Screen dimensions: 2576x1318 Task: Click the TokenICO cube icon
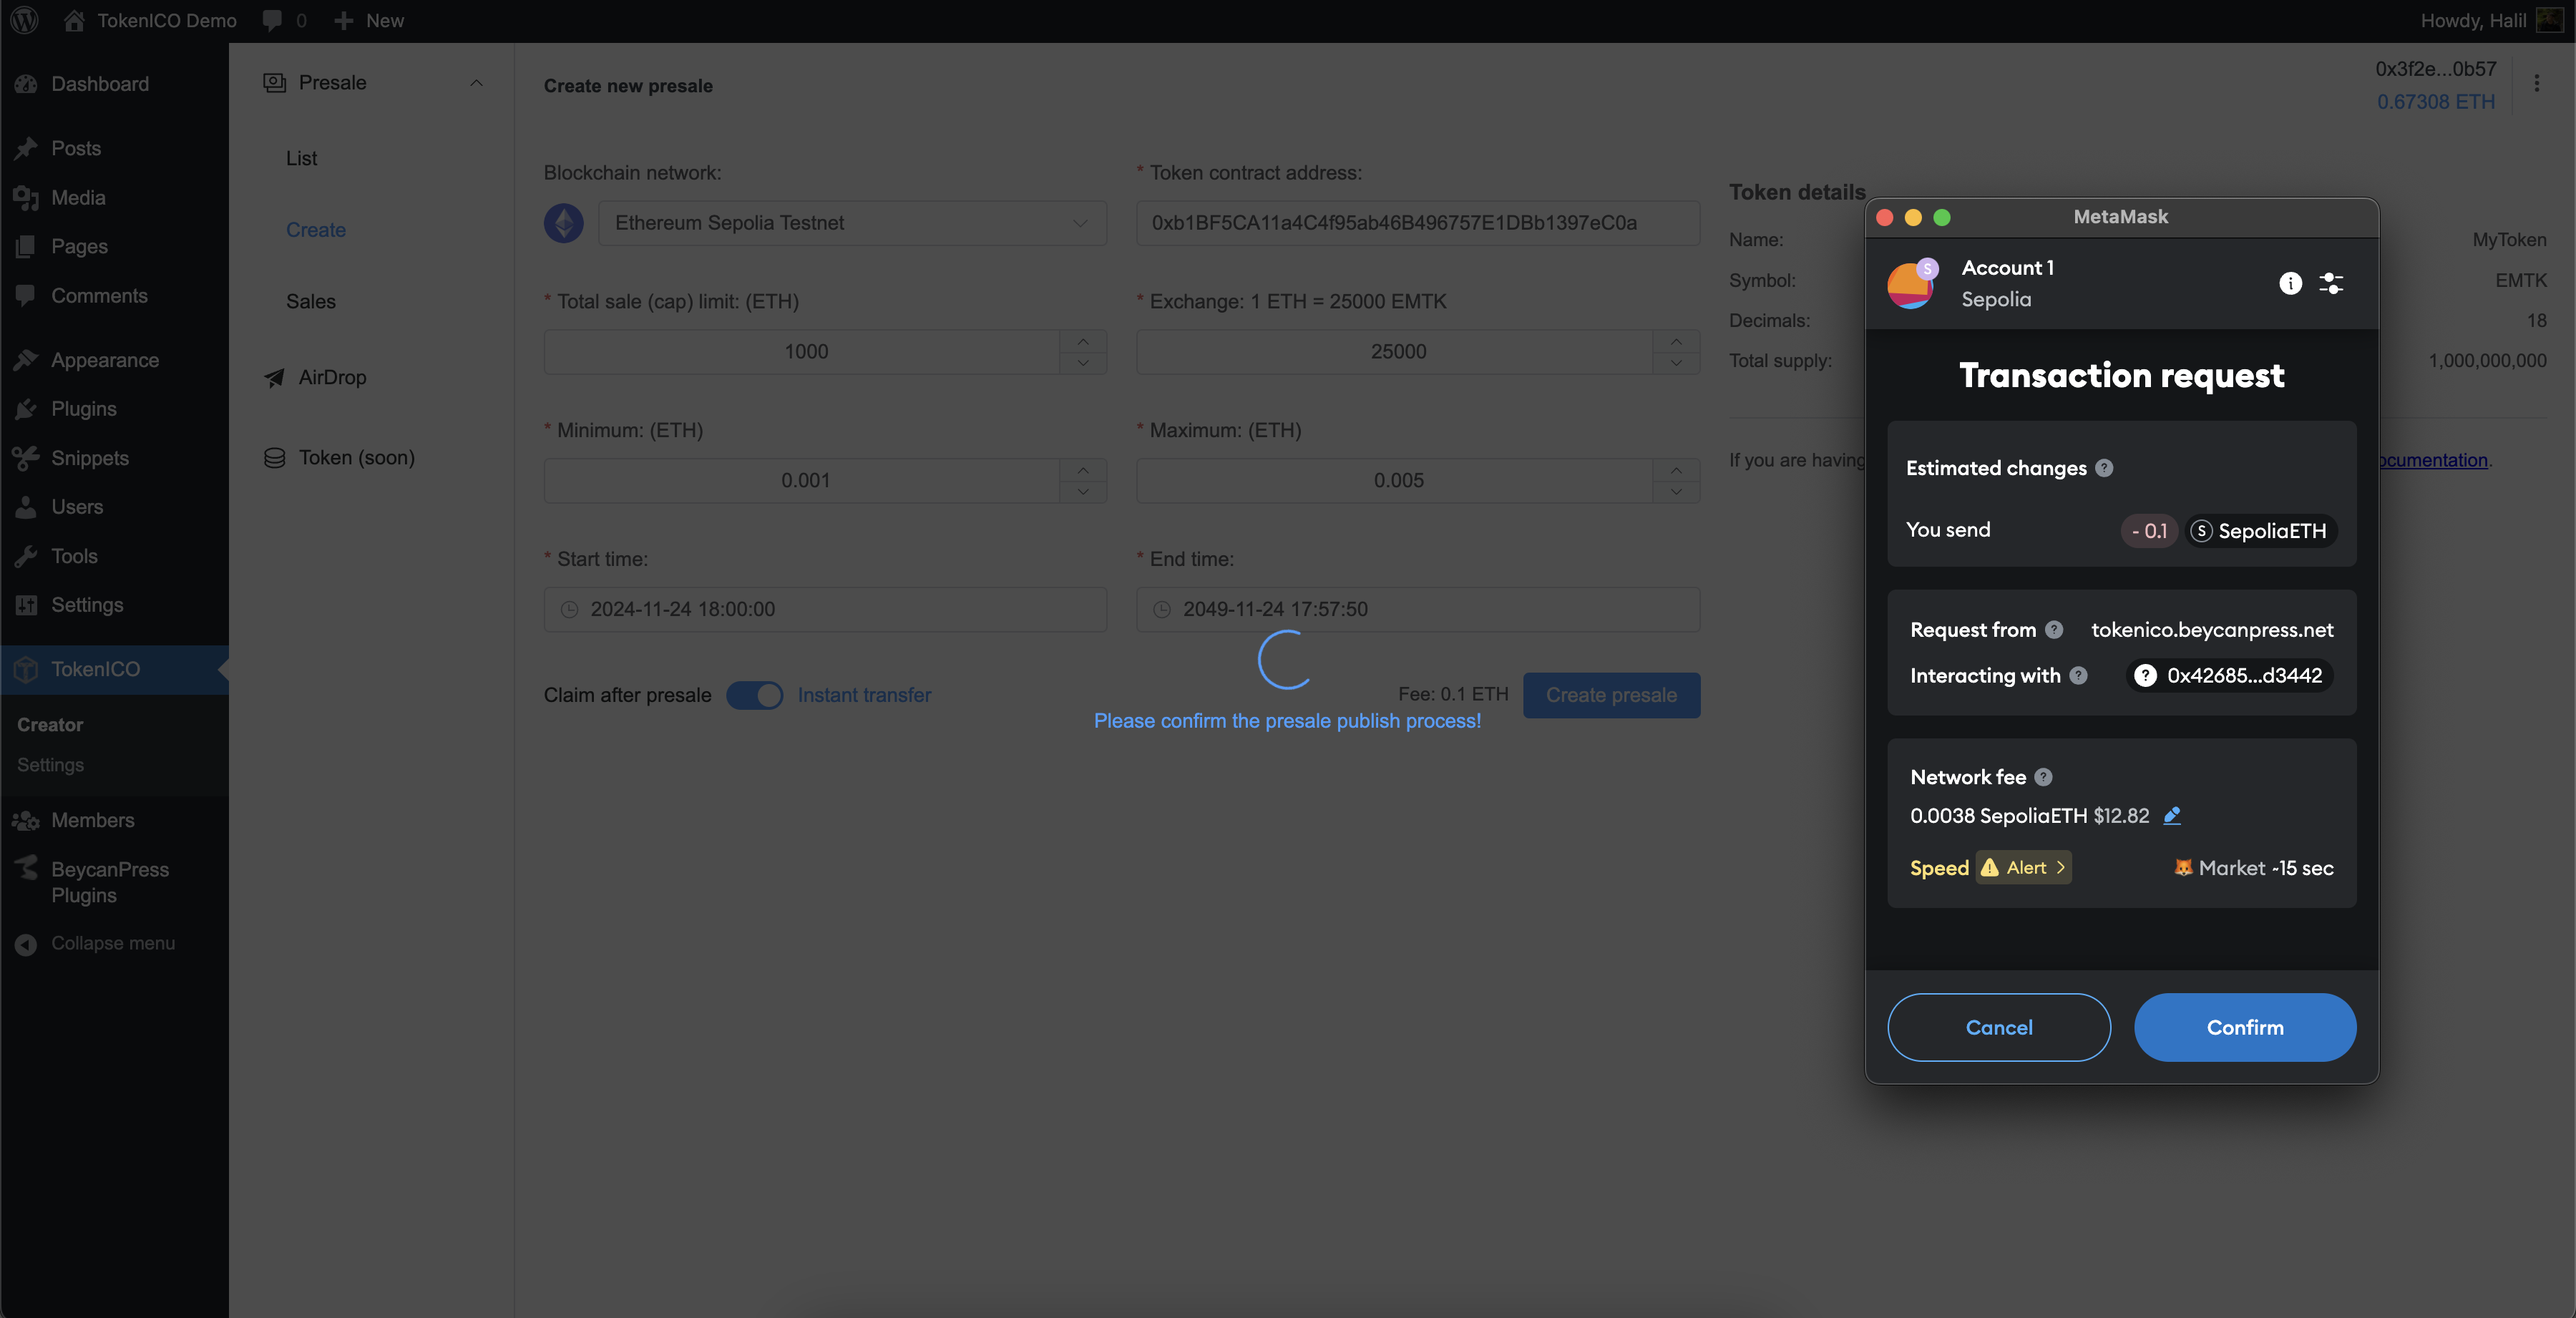coord(26,669)
